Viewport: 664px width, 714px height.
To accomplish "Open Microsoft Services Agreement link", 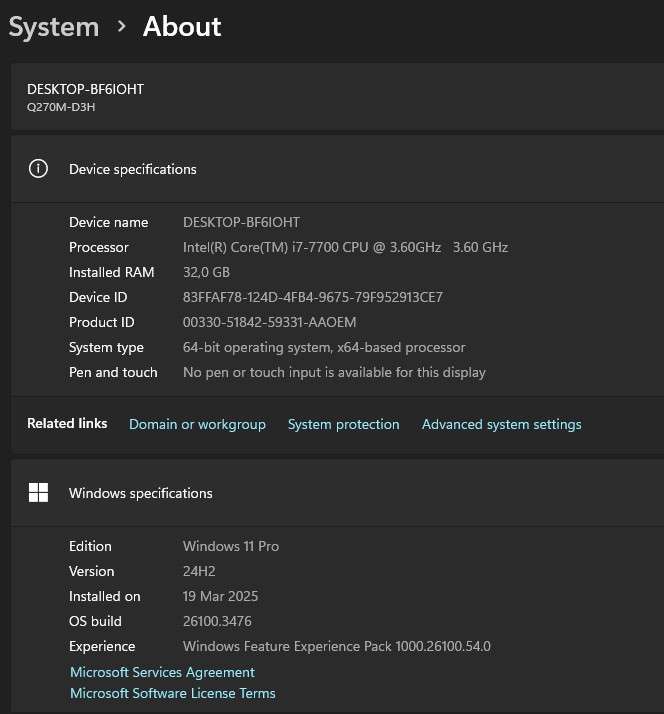I will [163, 672].
